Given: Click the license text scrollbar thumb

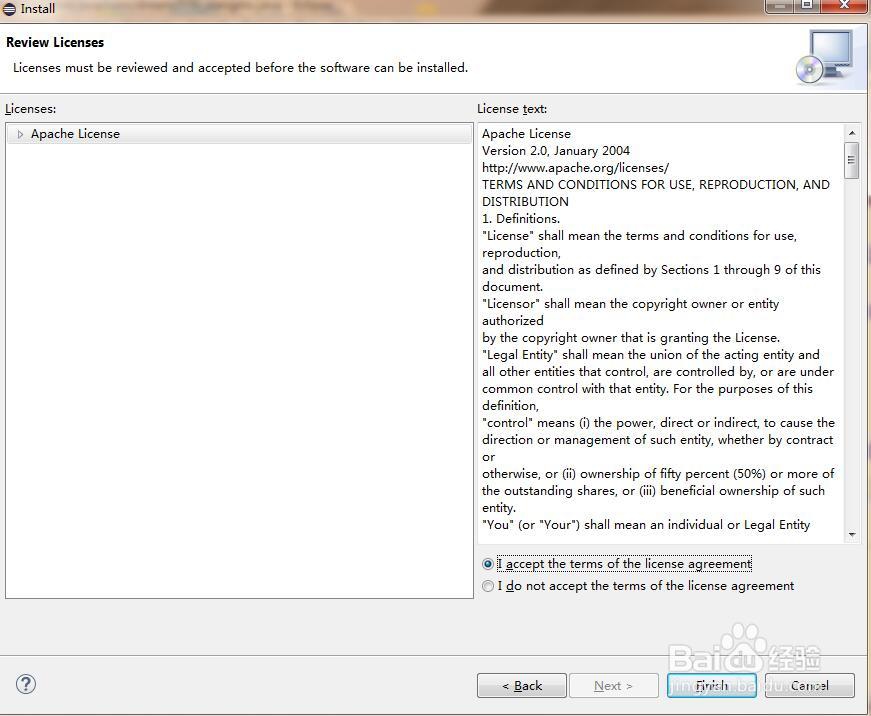Looking at the screenshot, I should tap(851, 160).
